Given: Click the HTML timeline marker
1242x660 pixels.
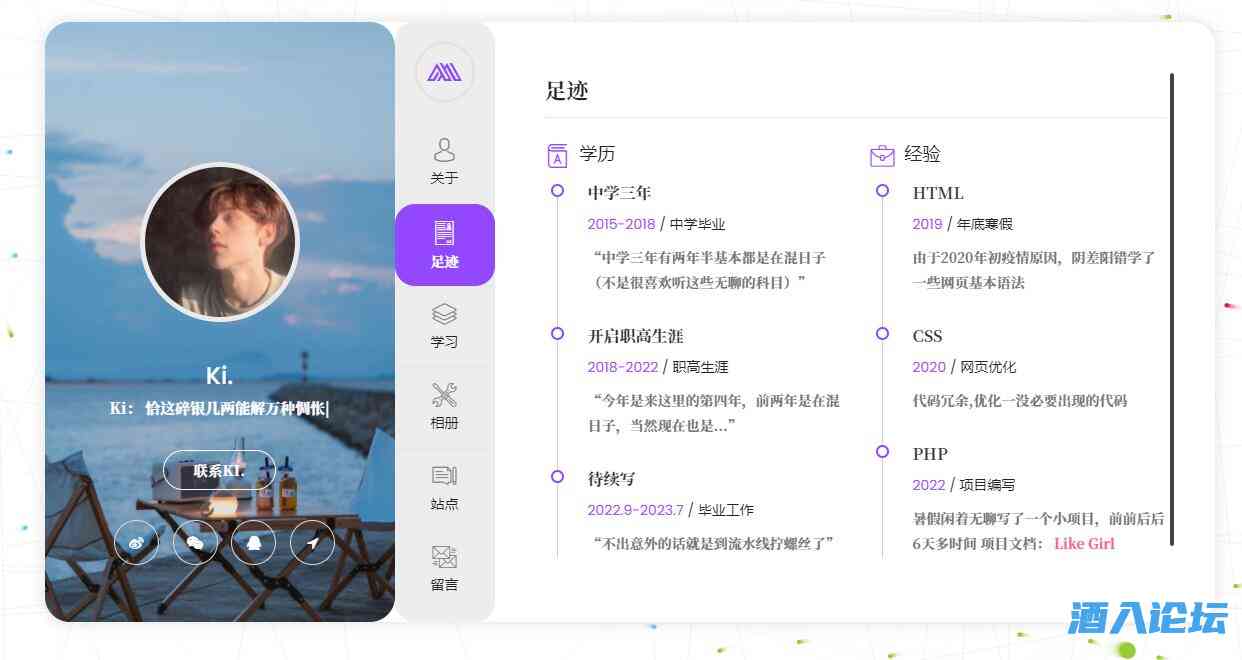Looking at the screenshot, I should [882, 191].
